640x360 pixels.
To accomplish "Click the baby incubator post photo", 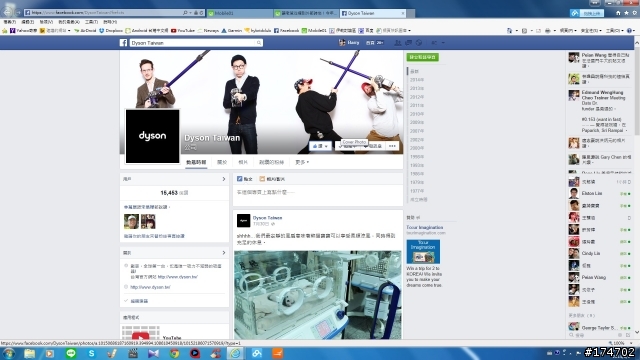I will click(318, 295).
